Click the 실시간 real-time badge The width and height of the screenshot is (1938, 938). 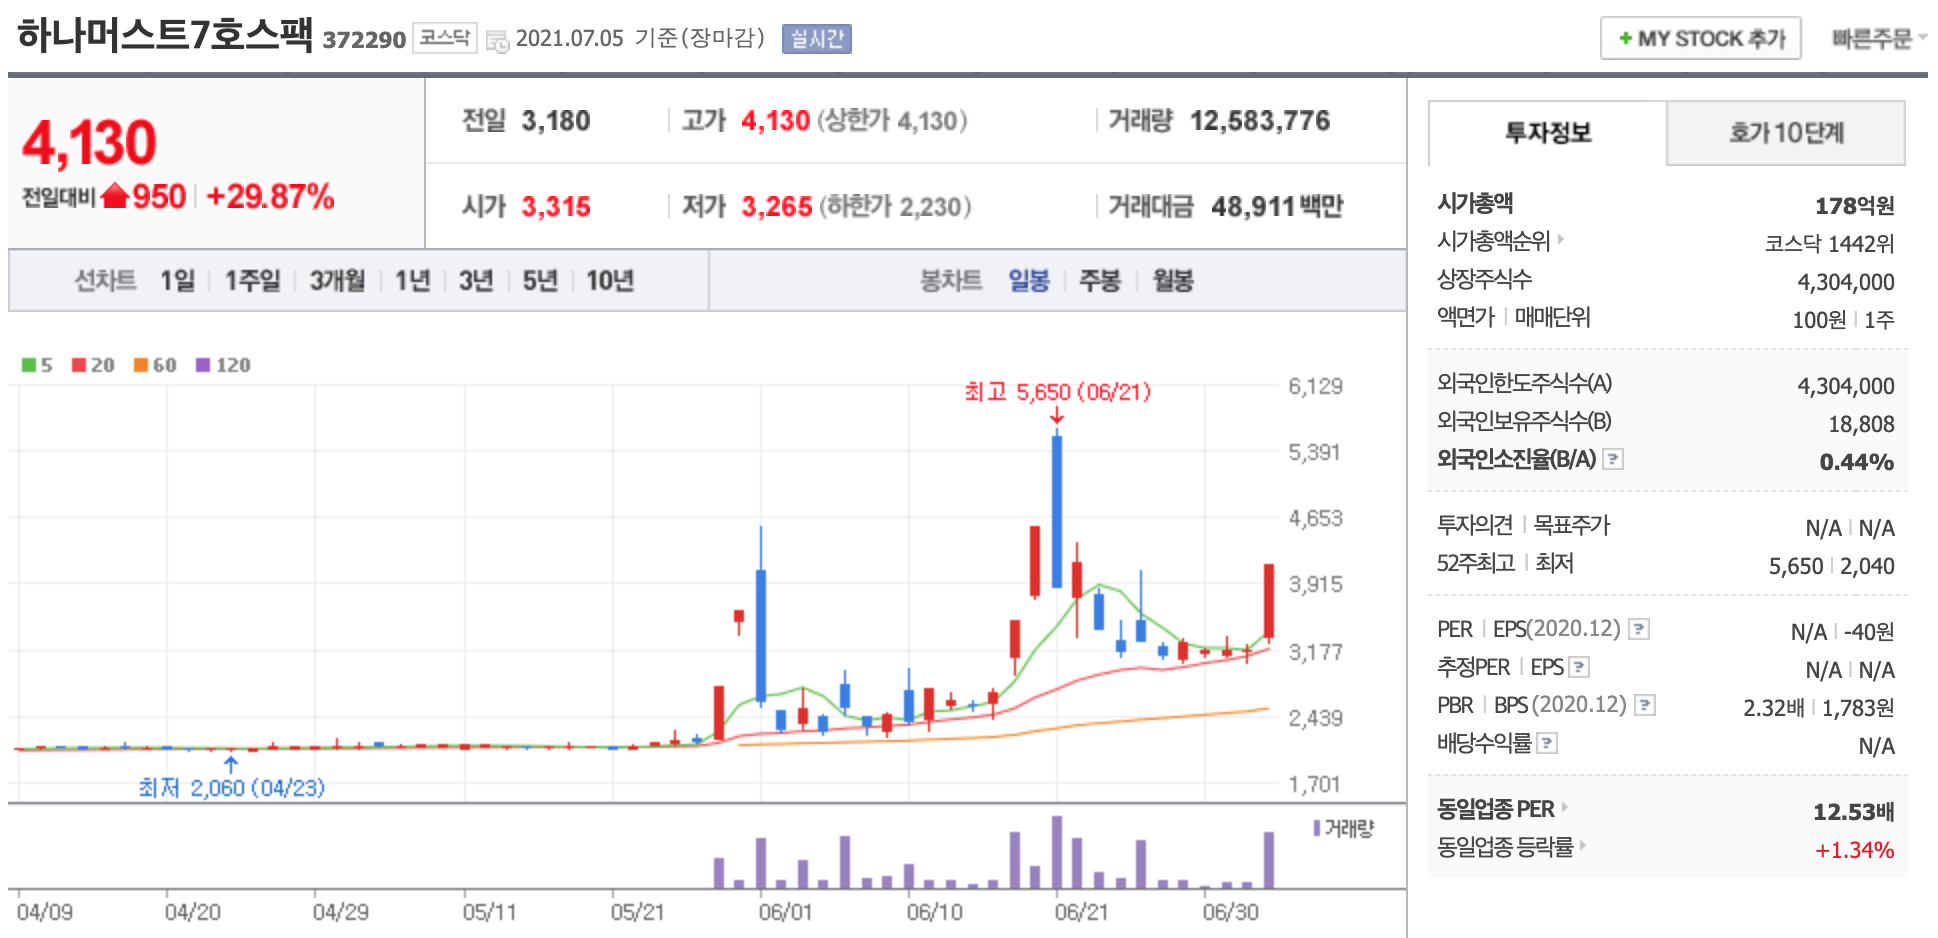point(816,39)
